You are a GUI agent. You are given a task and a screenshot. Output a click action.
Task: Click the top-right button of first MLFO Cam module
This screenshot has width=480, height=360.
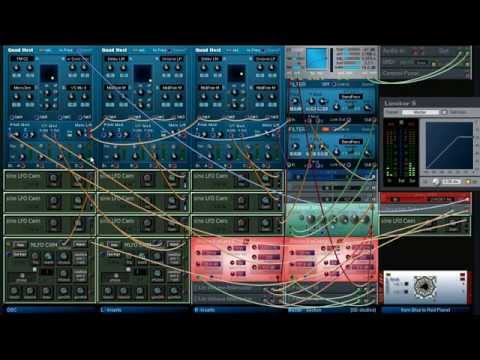80,245
